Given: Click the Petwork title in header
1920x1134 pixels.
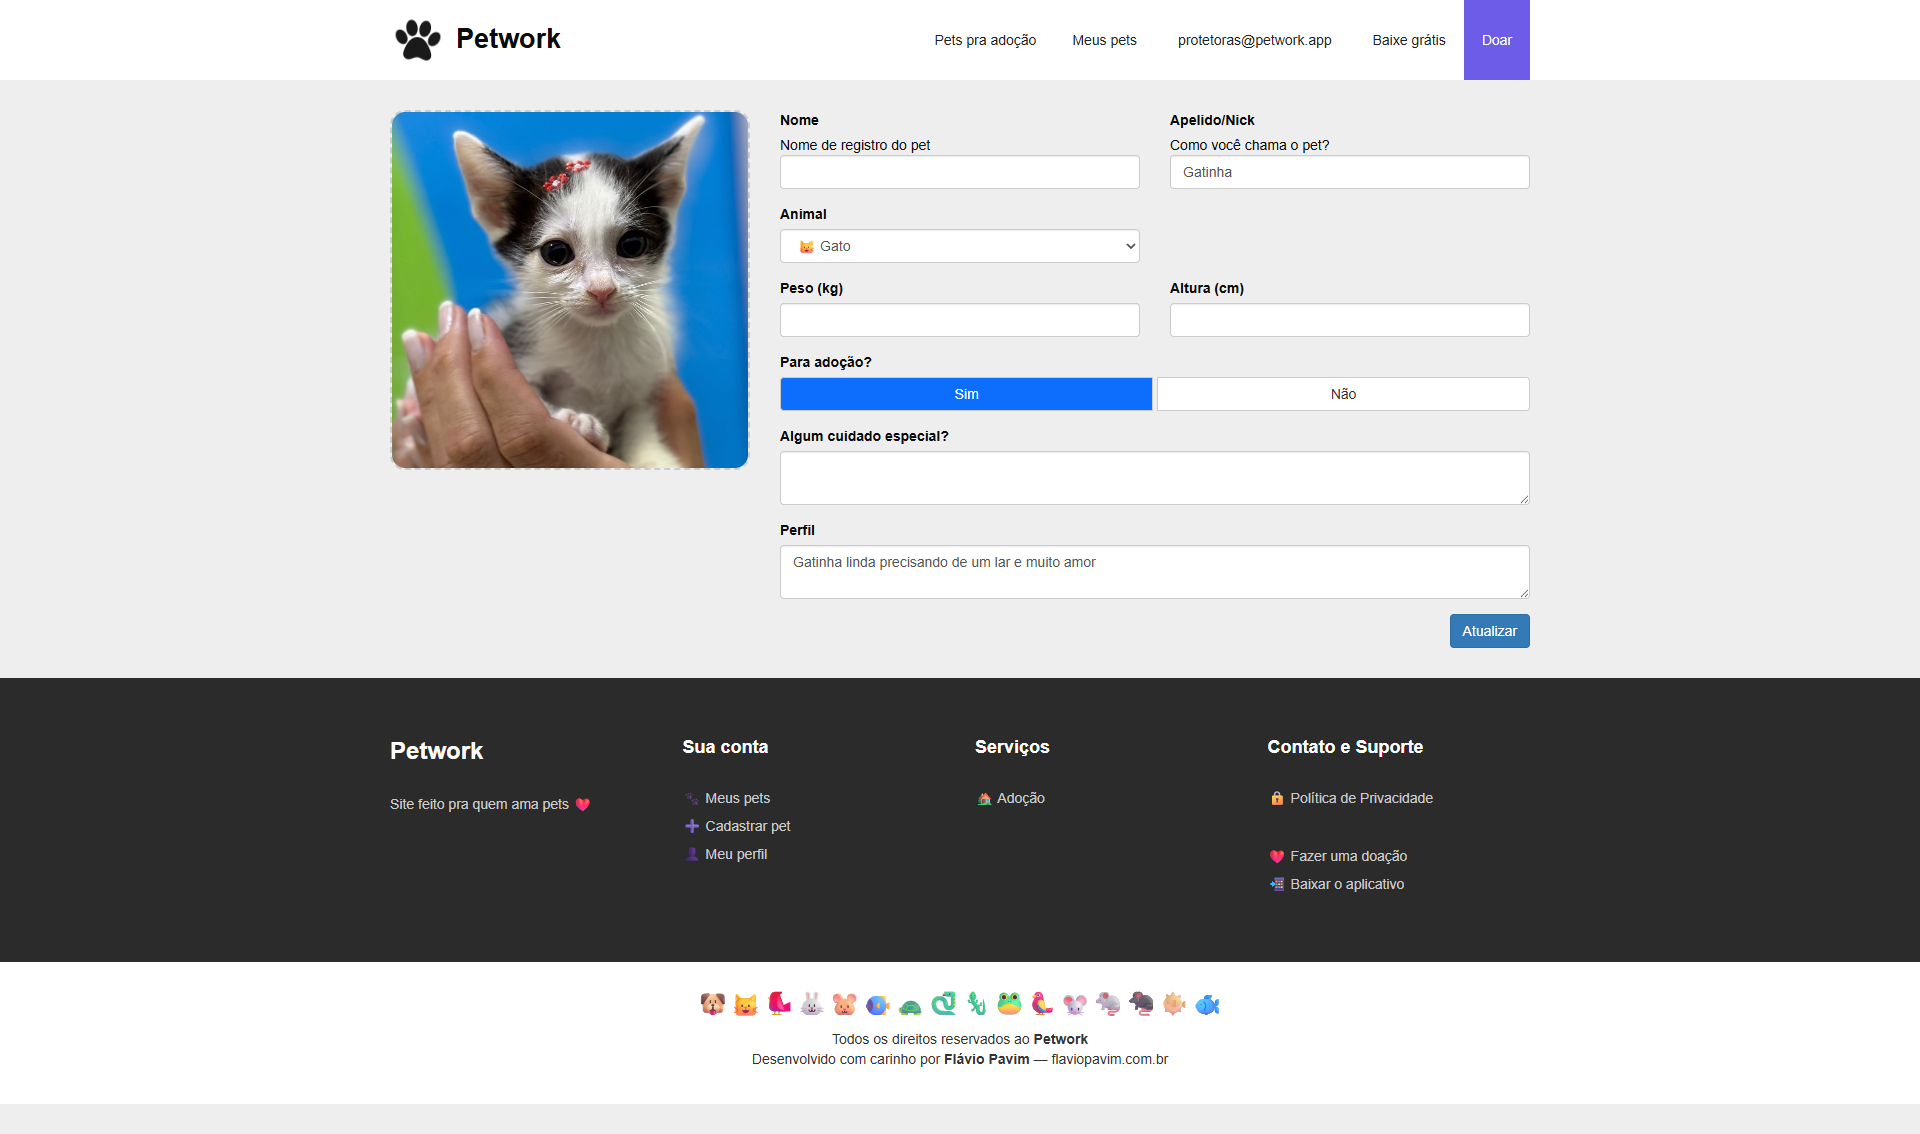Looking at the screenshot, I should [508, 39].
